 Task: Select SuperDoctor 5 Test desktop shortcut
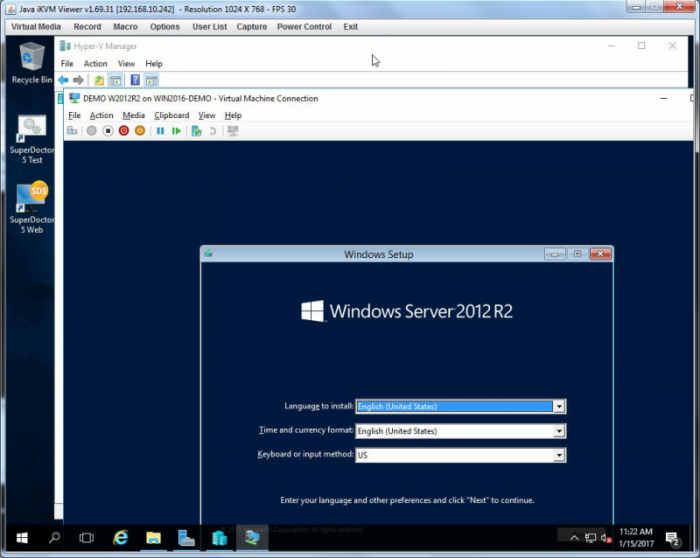point(32,140)
